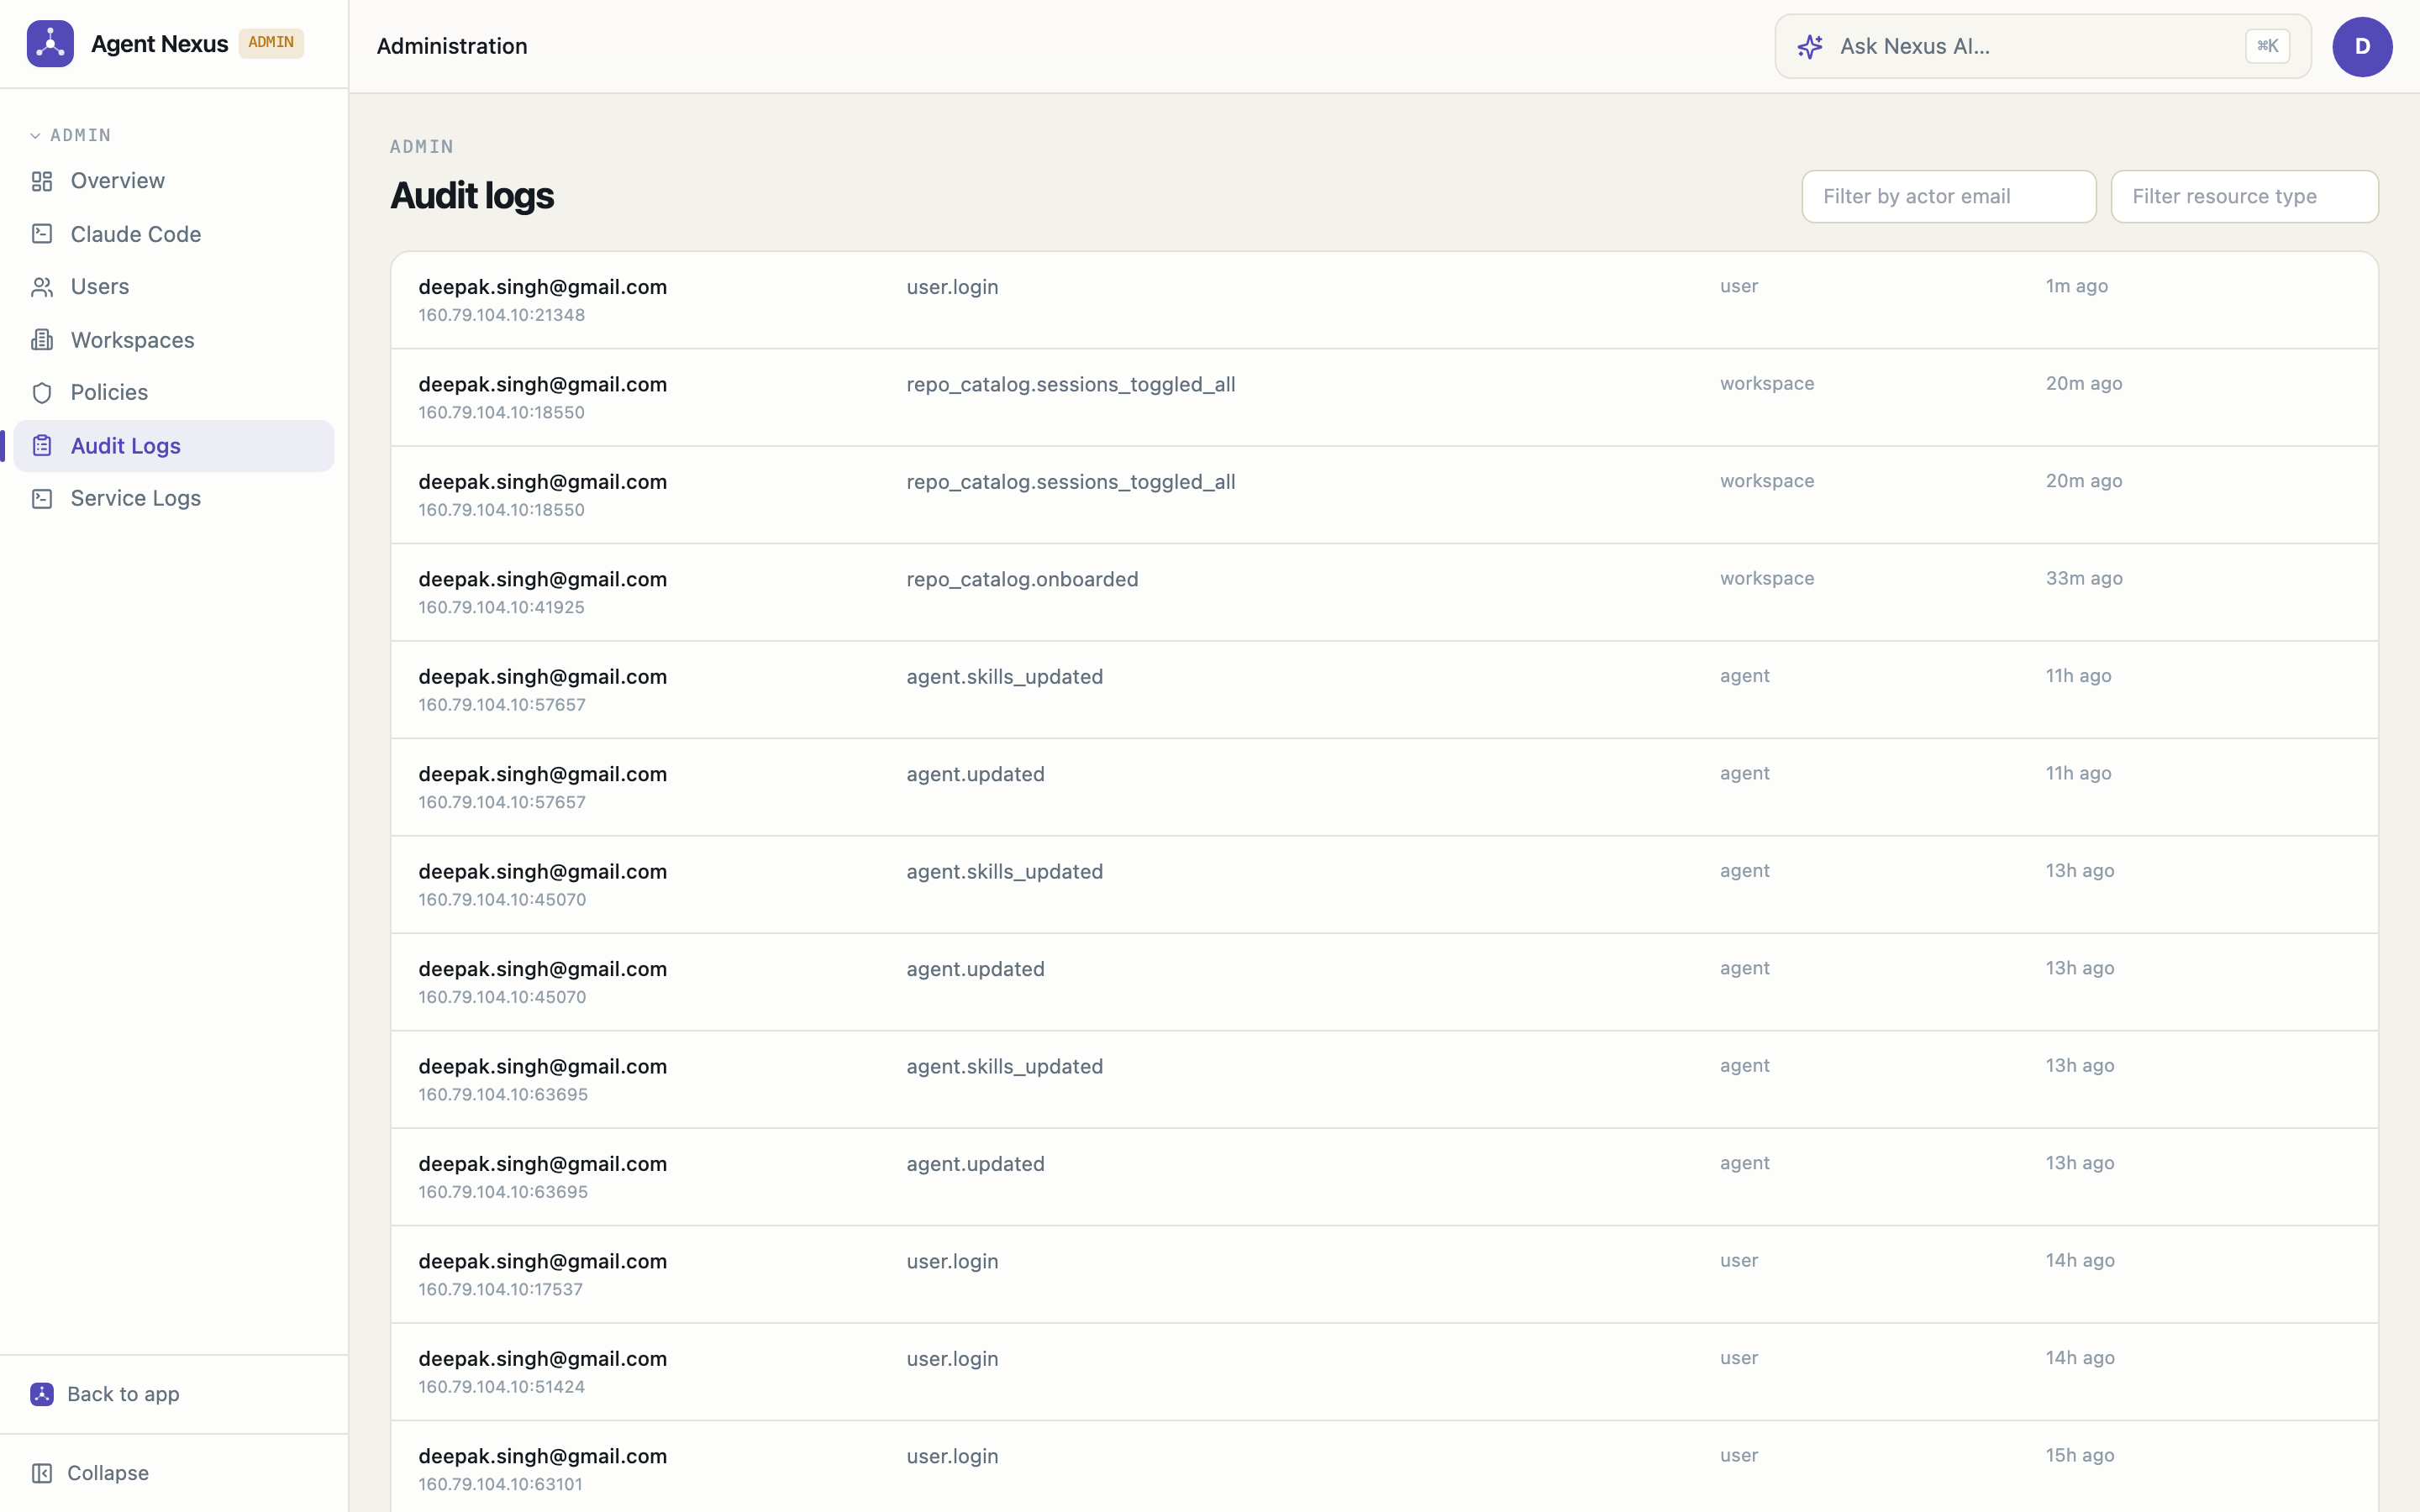Click IP address 160.79.104.10:51424
Screen dimensions: 2420x1512
point(501,1387)
